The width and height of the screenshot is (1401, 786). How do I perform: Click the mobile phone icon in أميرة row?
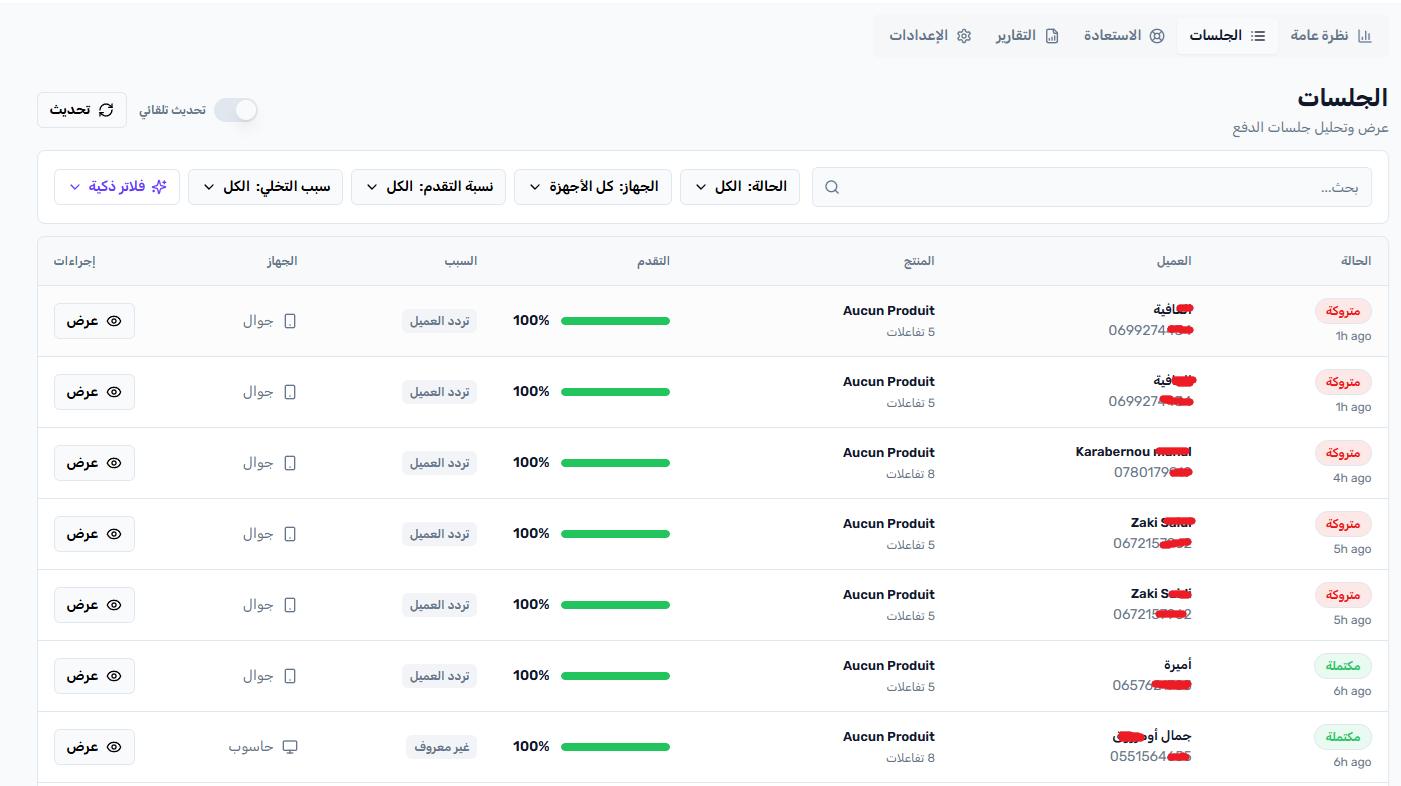(290, 676)
